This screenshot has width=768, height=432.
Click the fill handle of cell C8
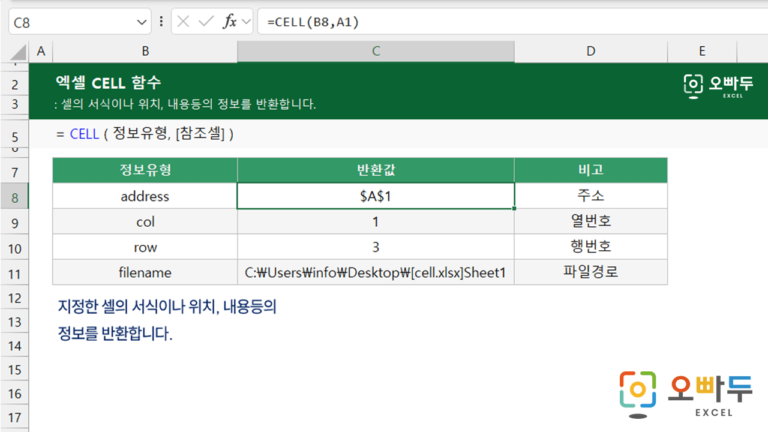[x=514, y=209]
